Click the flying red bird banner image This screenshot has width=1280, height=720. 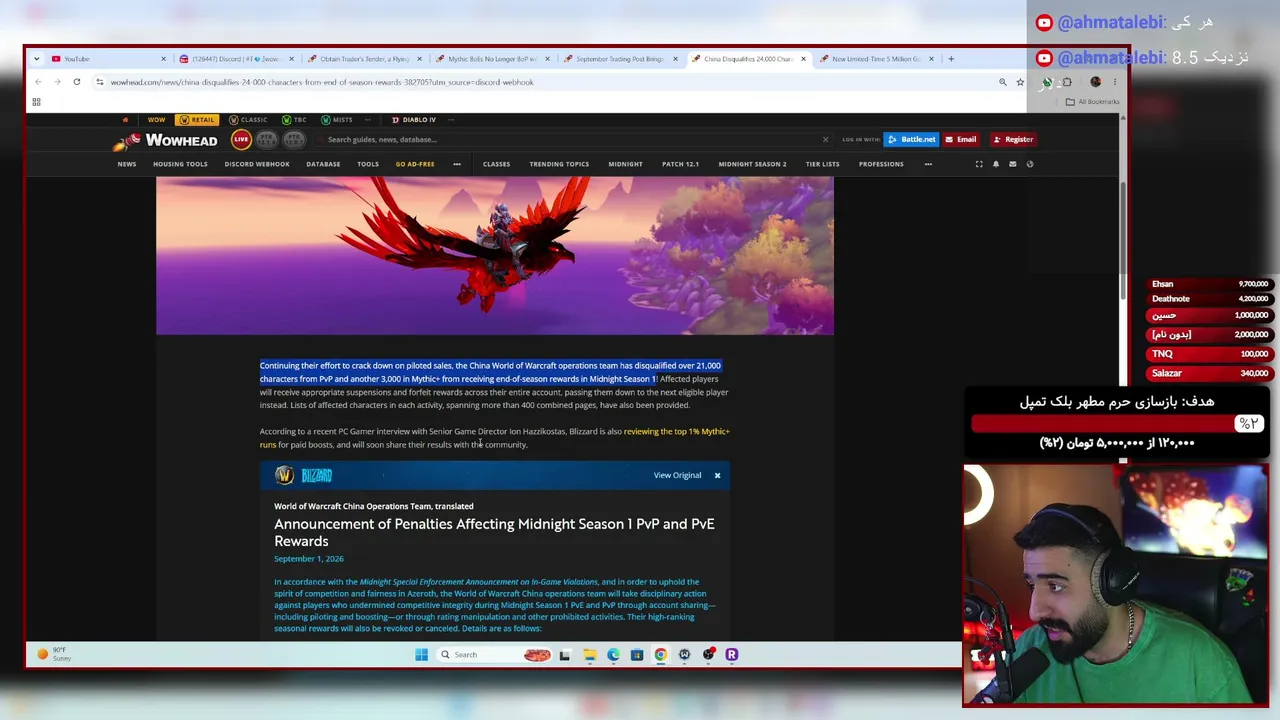(x=494, y=255)
